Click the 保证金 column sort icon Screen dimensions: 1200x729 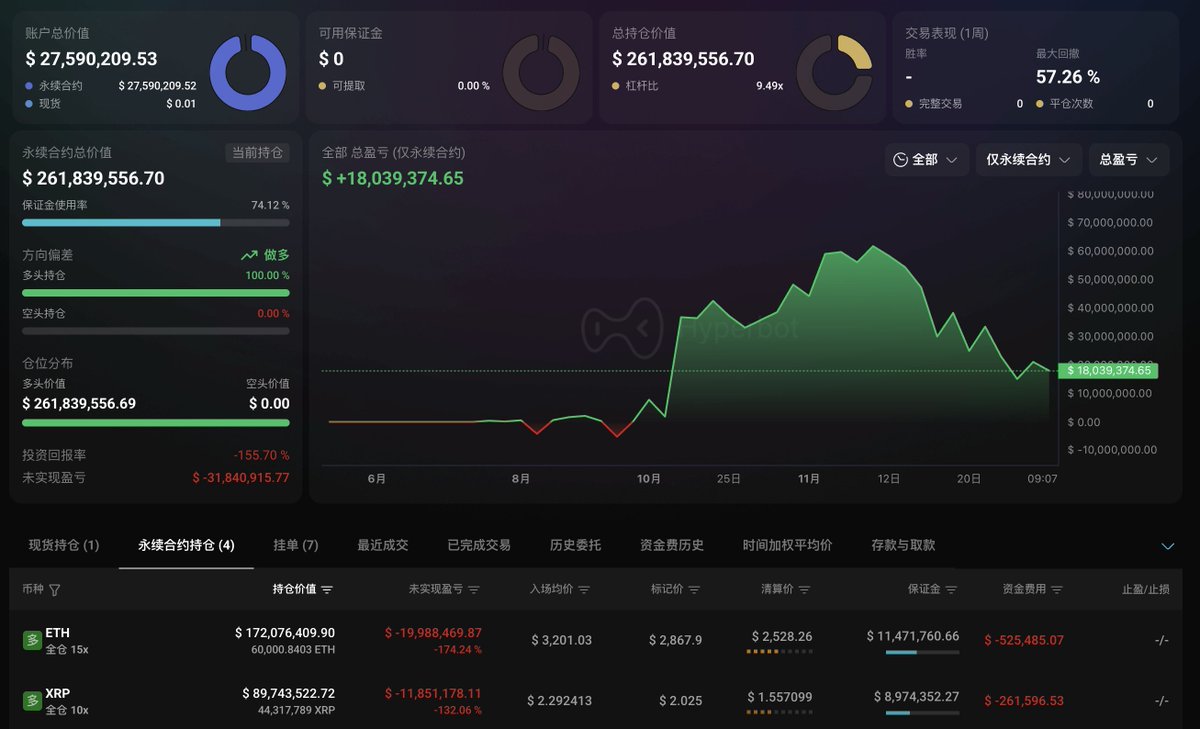click(x=951, y=590)
